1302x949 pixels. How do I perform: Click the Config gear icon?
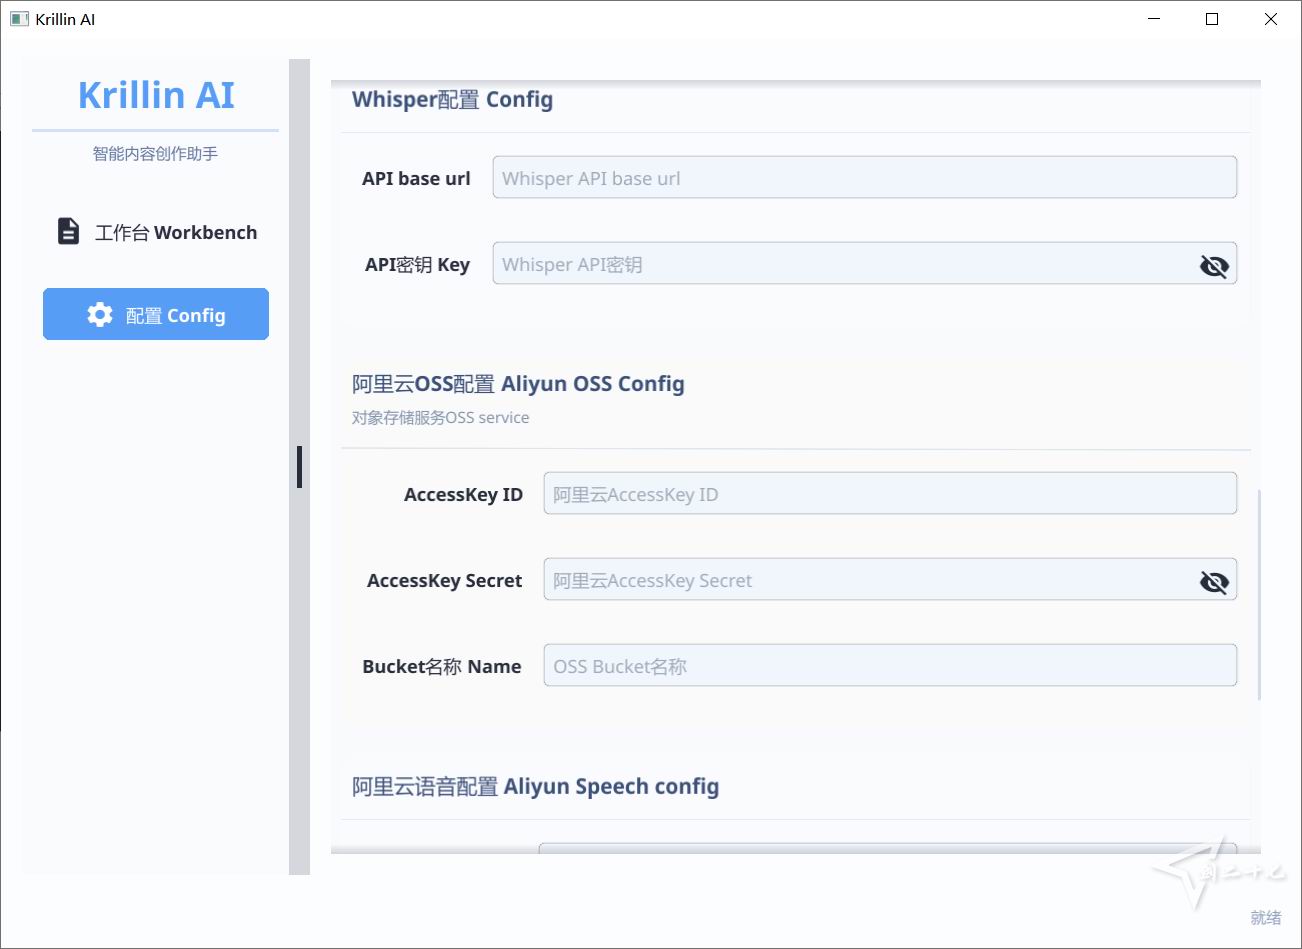(x=100, y=315)
